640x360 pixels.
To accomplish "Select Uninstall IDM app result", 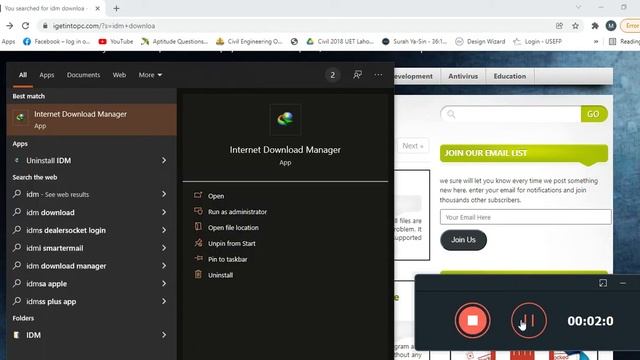I will click(49, 160).
